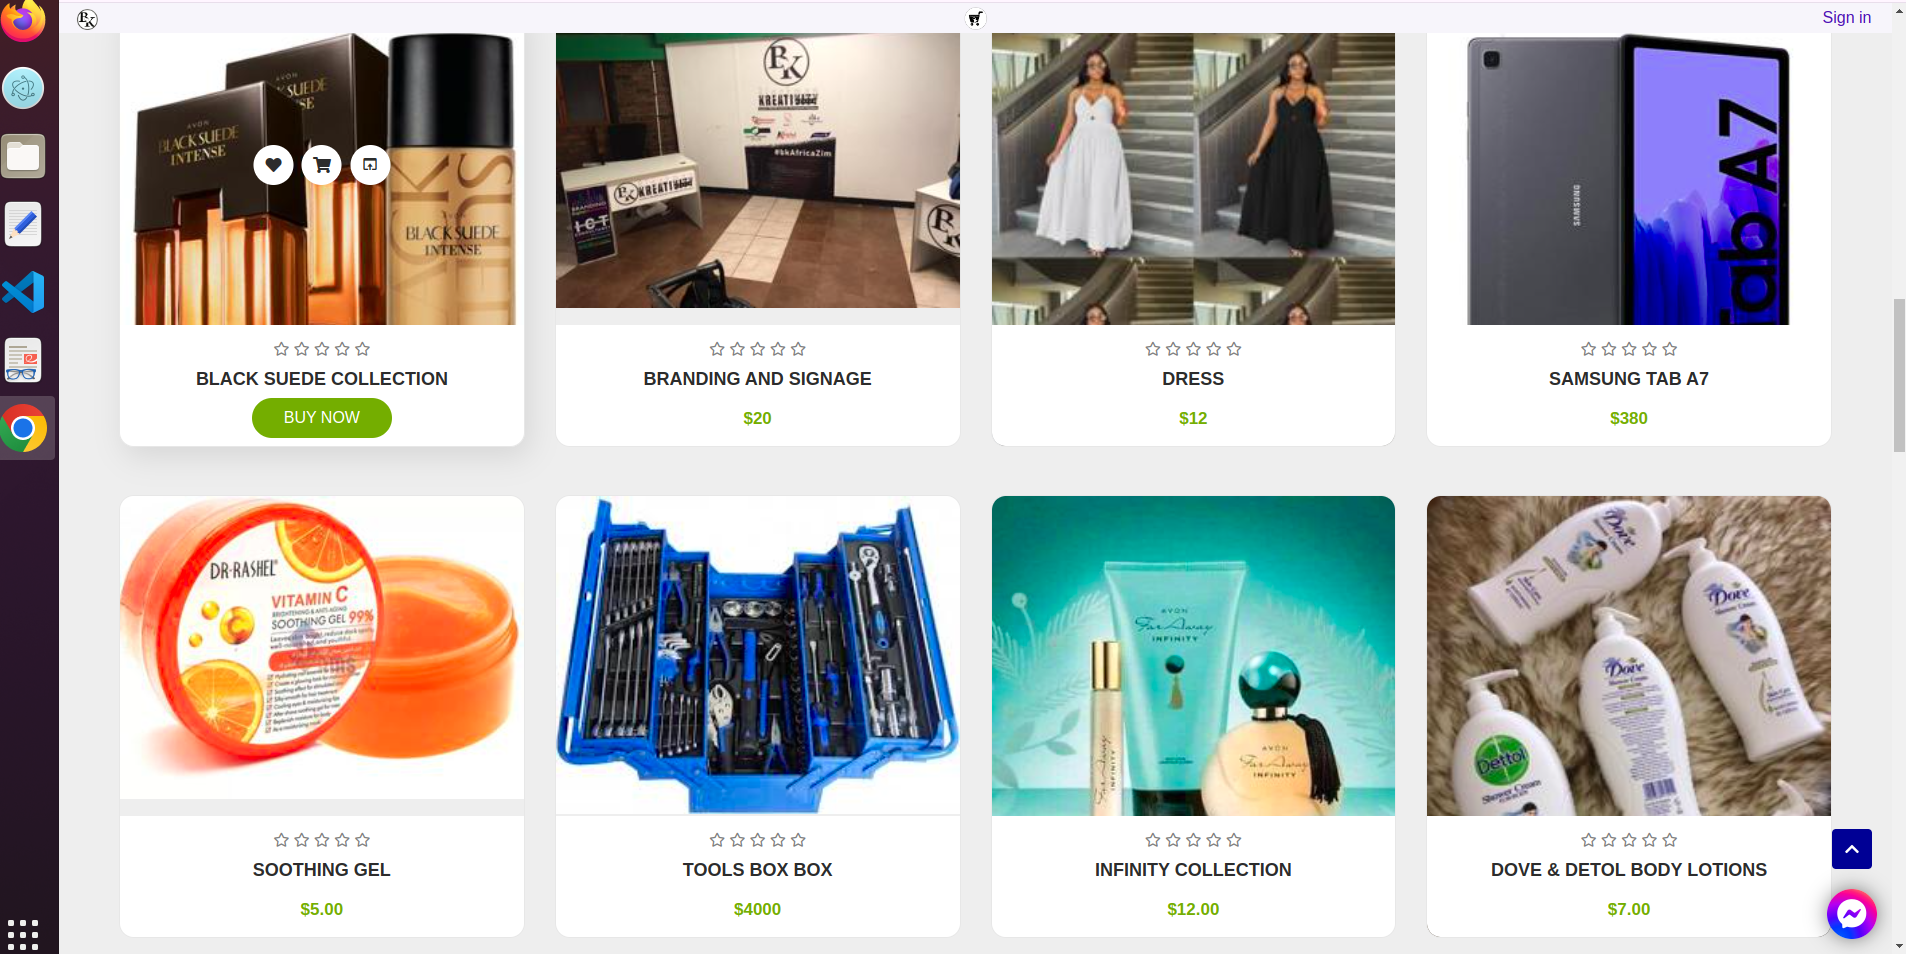Open the Infinity Collection product image

(1193, 656)
